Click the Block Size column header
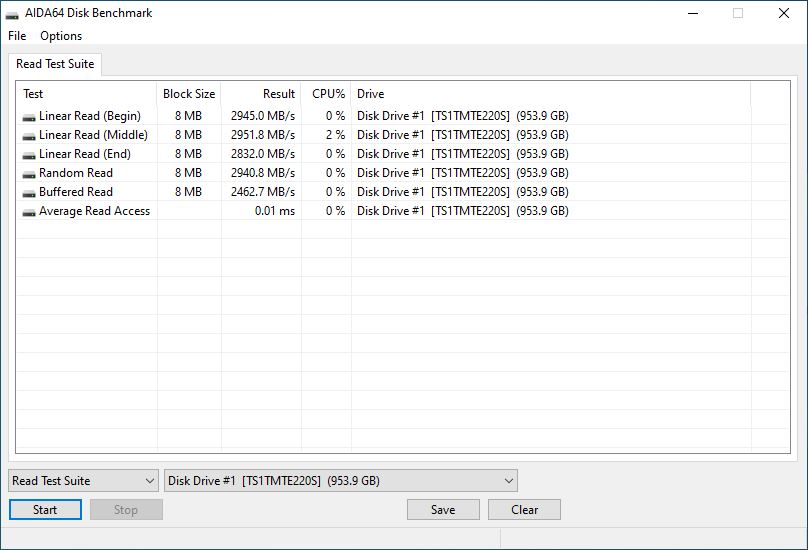The width and height of the screenshot is (808, 550). pos(189,94)
